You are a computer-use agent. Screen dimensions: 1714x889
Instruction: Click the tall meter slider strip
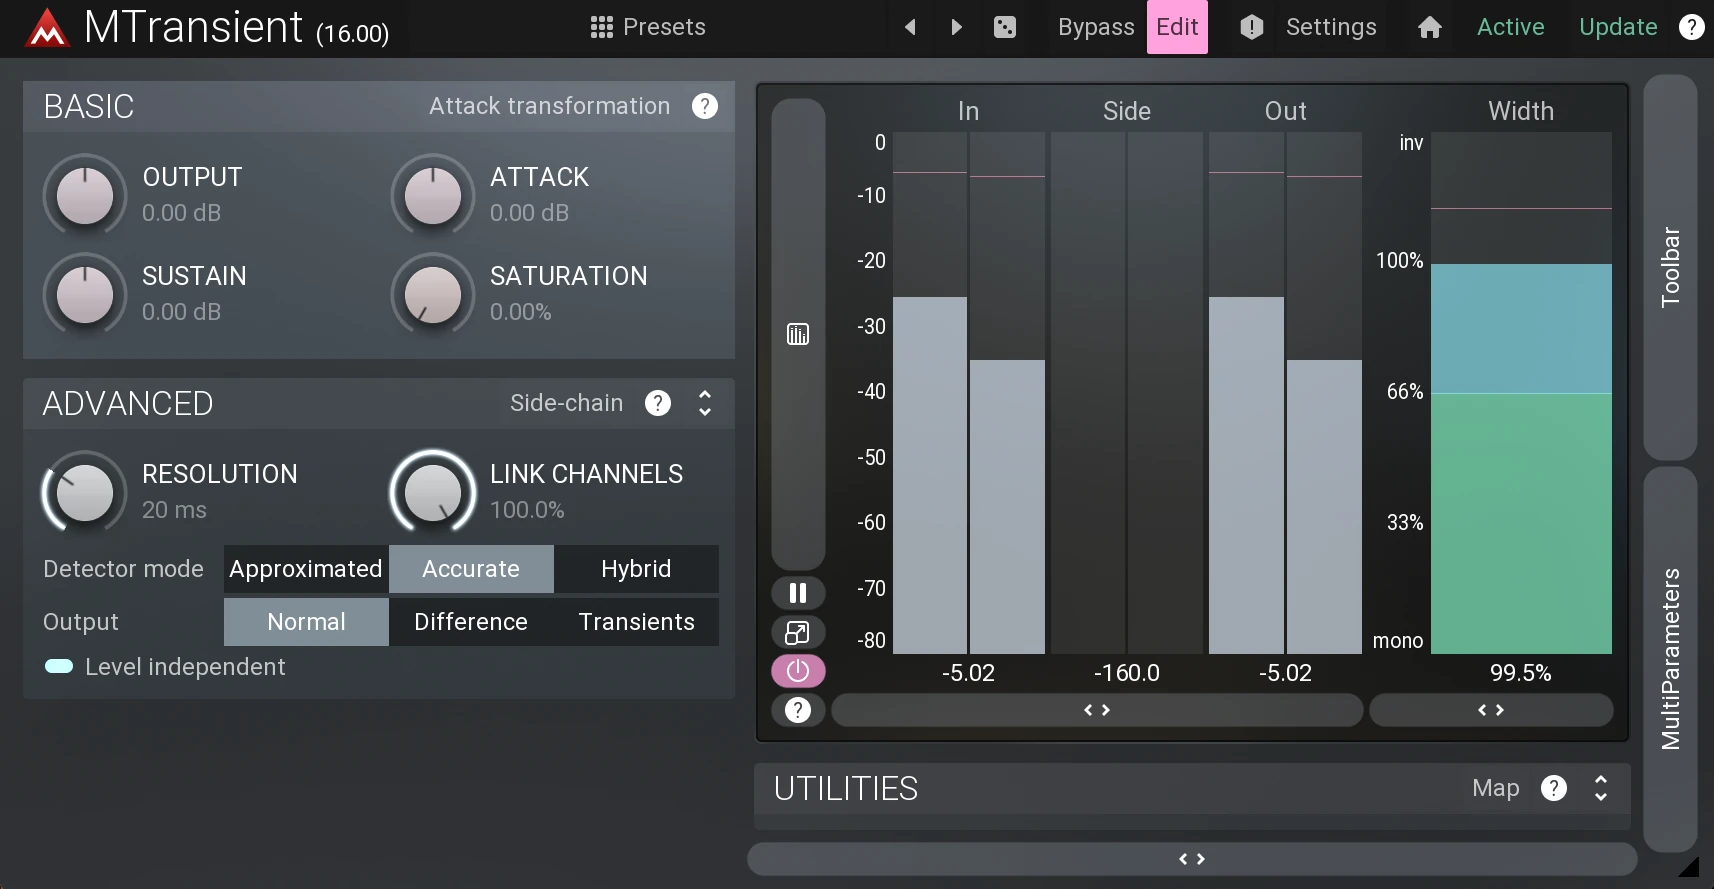(x=798, y=335)
